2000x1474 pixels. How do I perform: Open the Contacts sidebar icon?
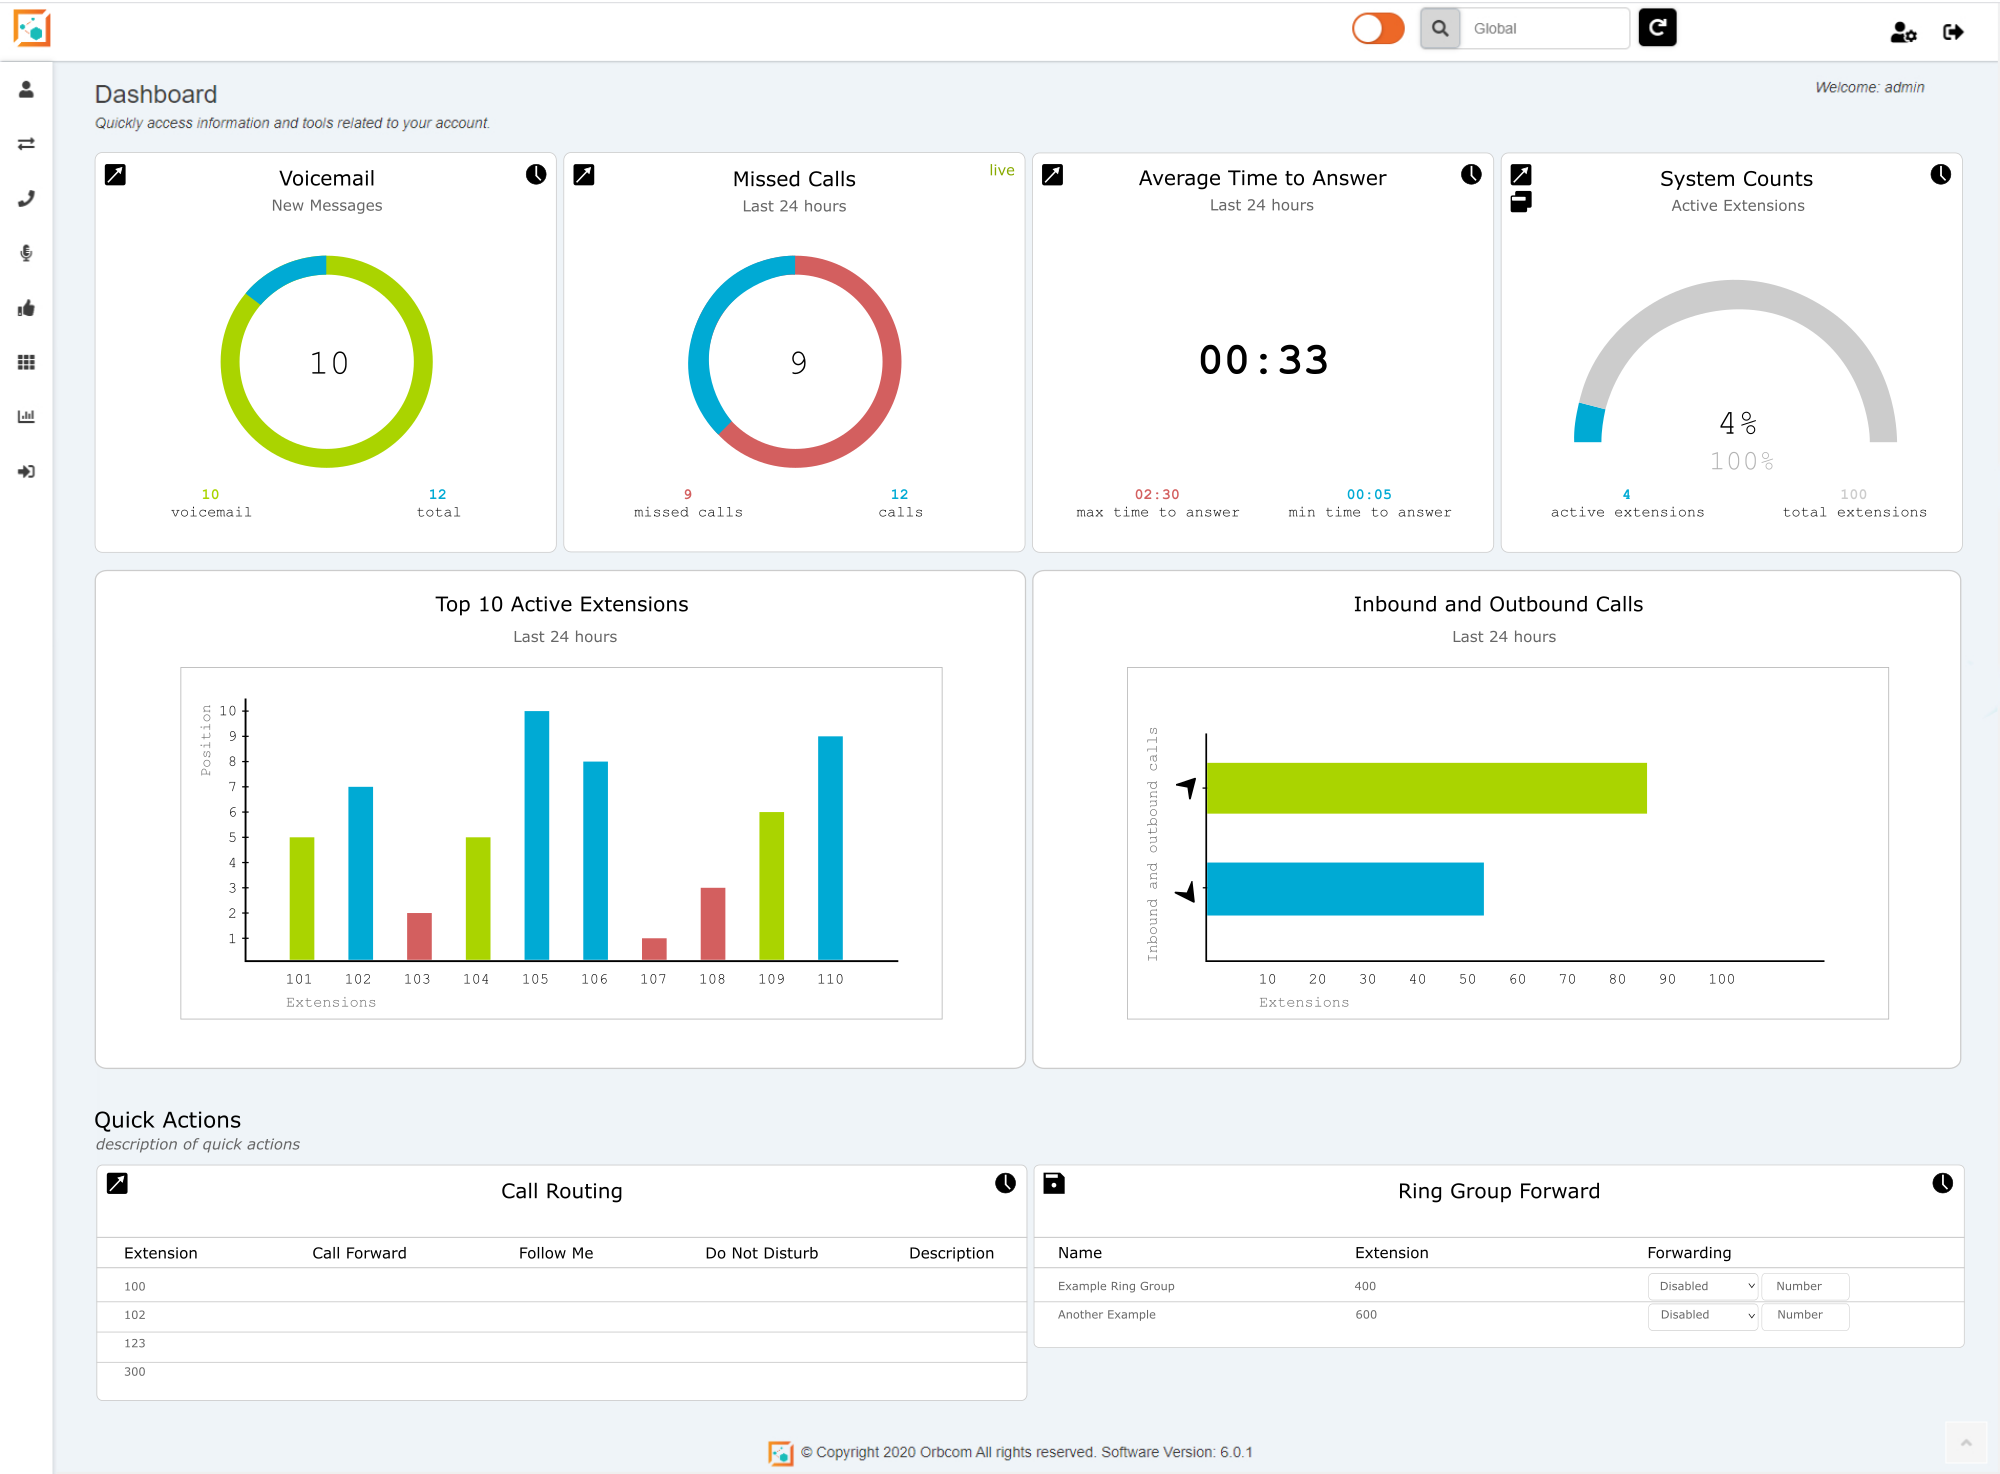[x=27, y=89]
